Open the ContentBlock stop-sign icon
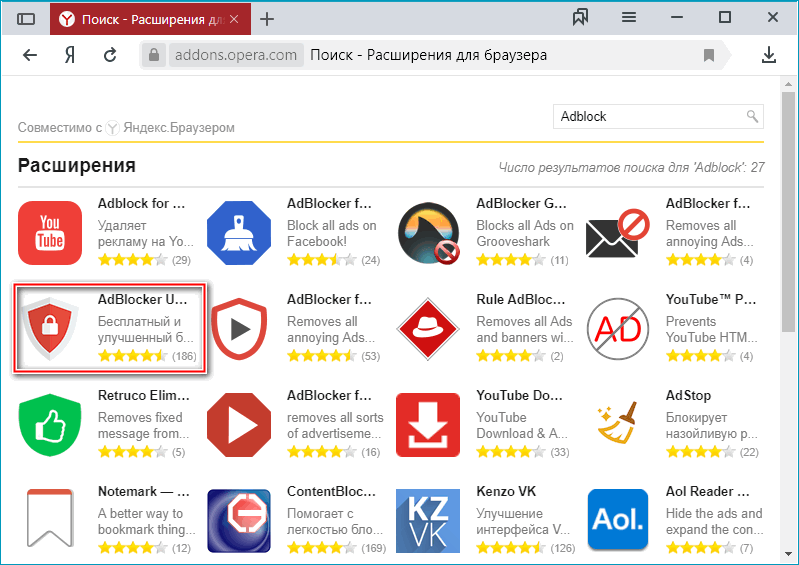Viewport: 799px width, 565px height. (x=239, y=521)
